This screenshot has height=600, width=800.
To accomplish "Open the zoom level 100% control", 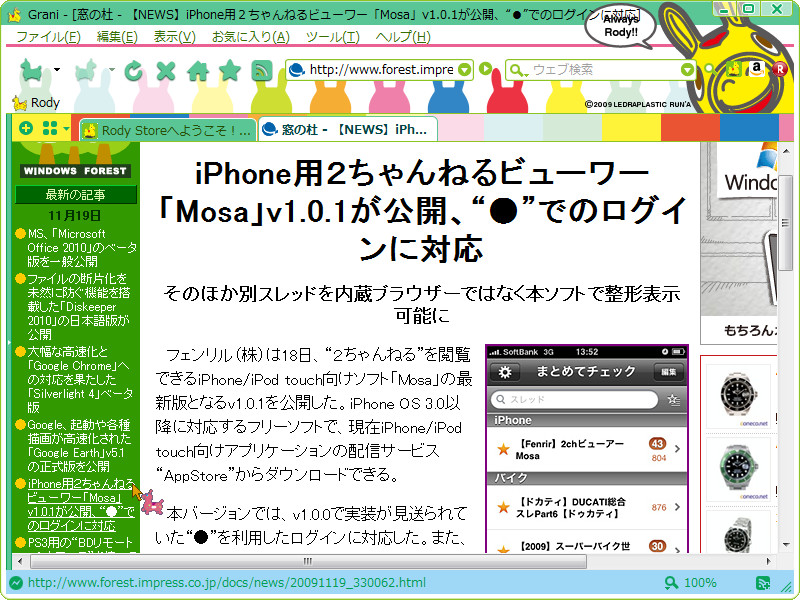I will click(x=691, y=583).
